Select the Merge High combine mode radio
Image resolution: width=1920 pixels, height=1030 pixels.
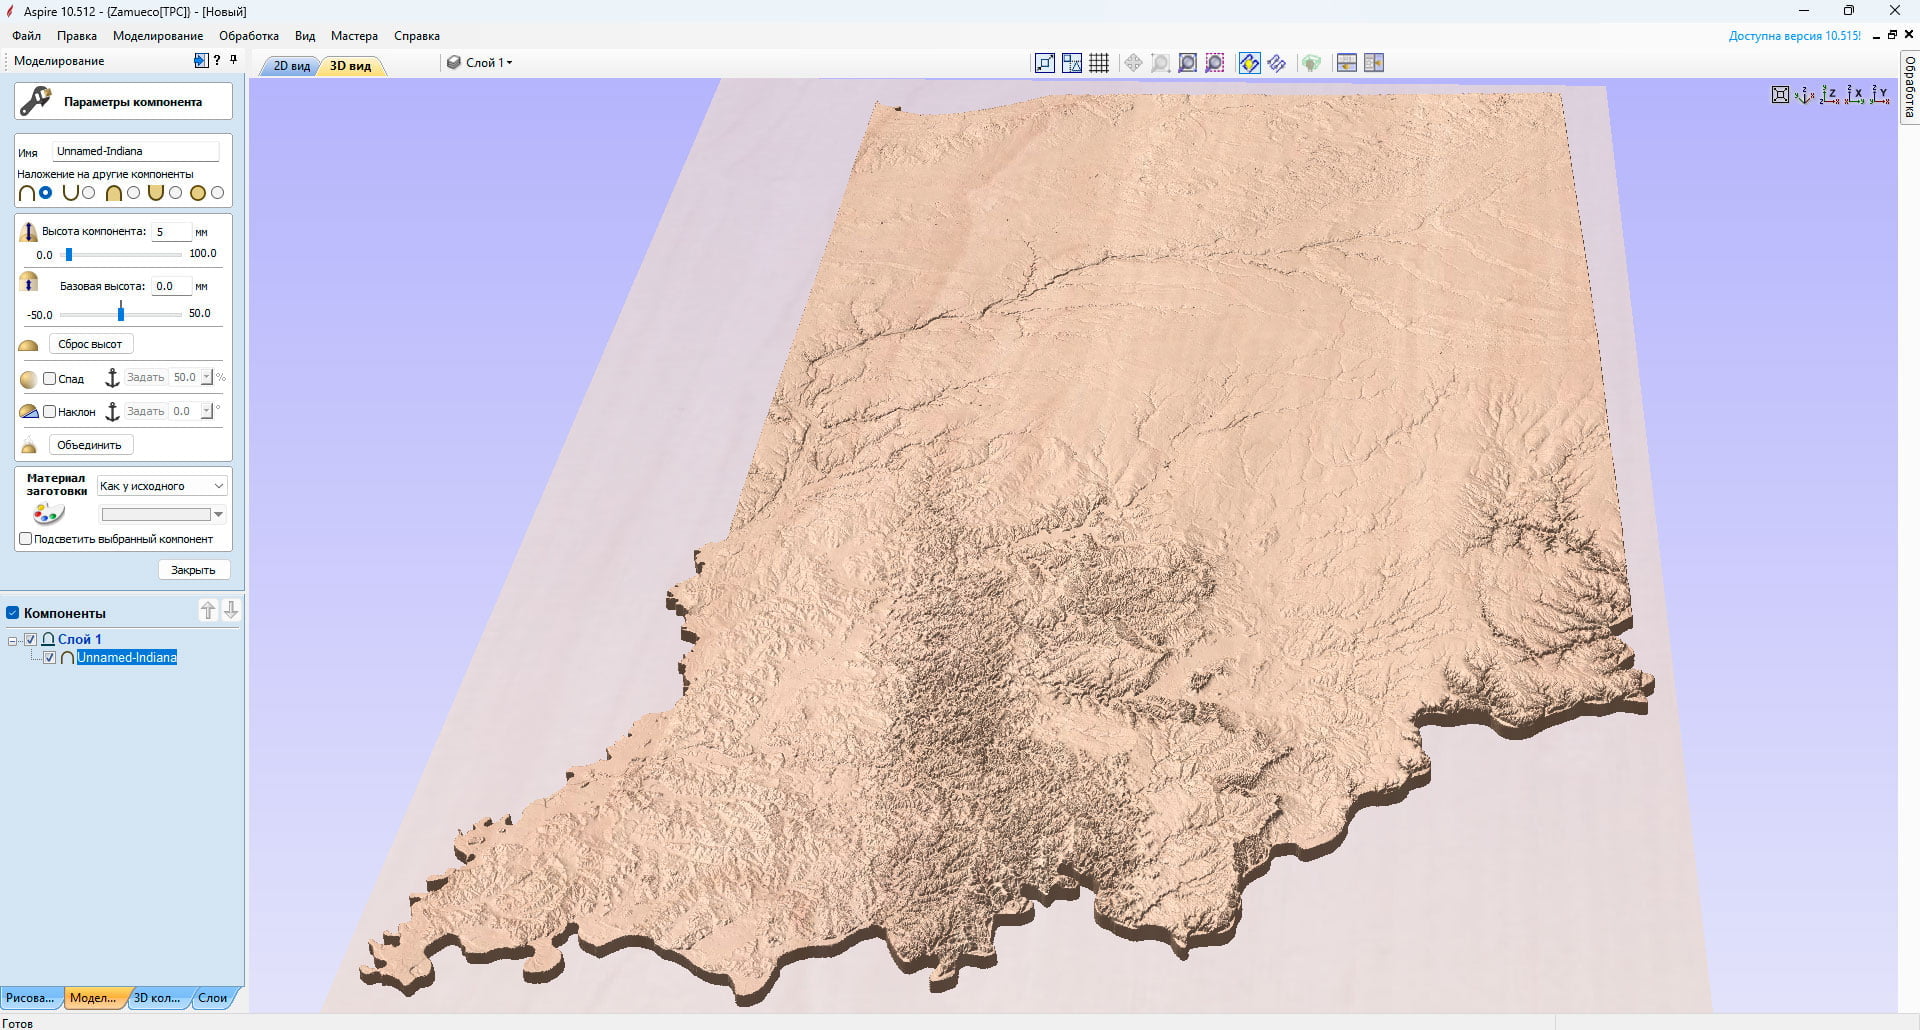133,193
